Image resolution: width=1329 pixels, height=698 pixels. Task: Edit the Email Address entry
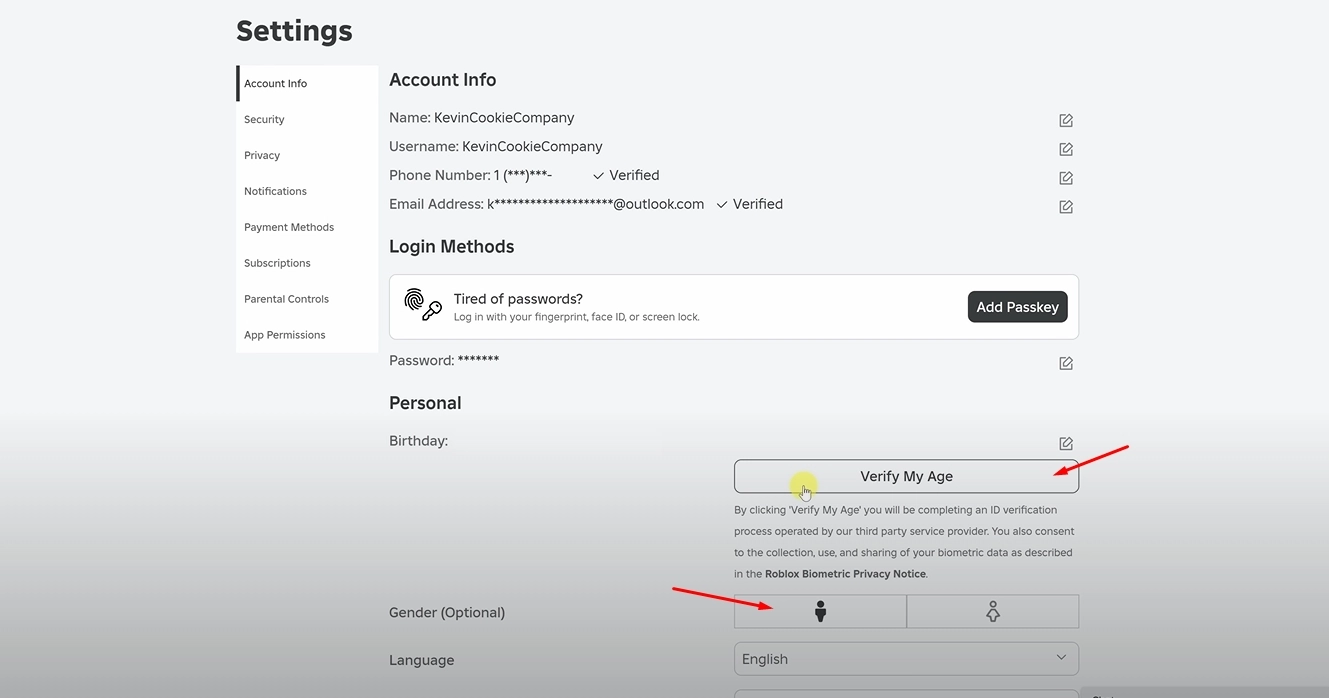coord(1065,206)
